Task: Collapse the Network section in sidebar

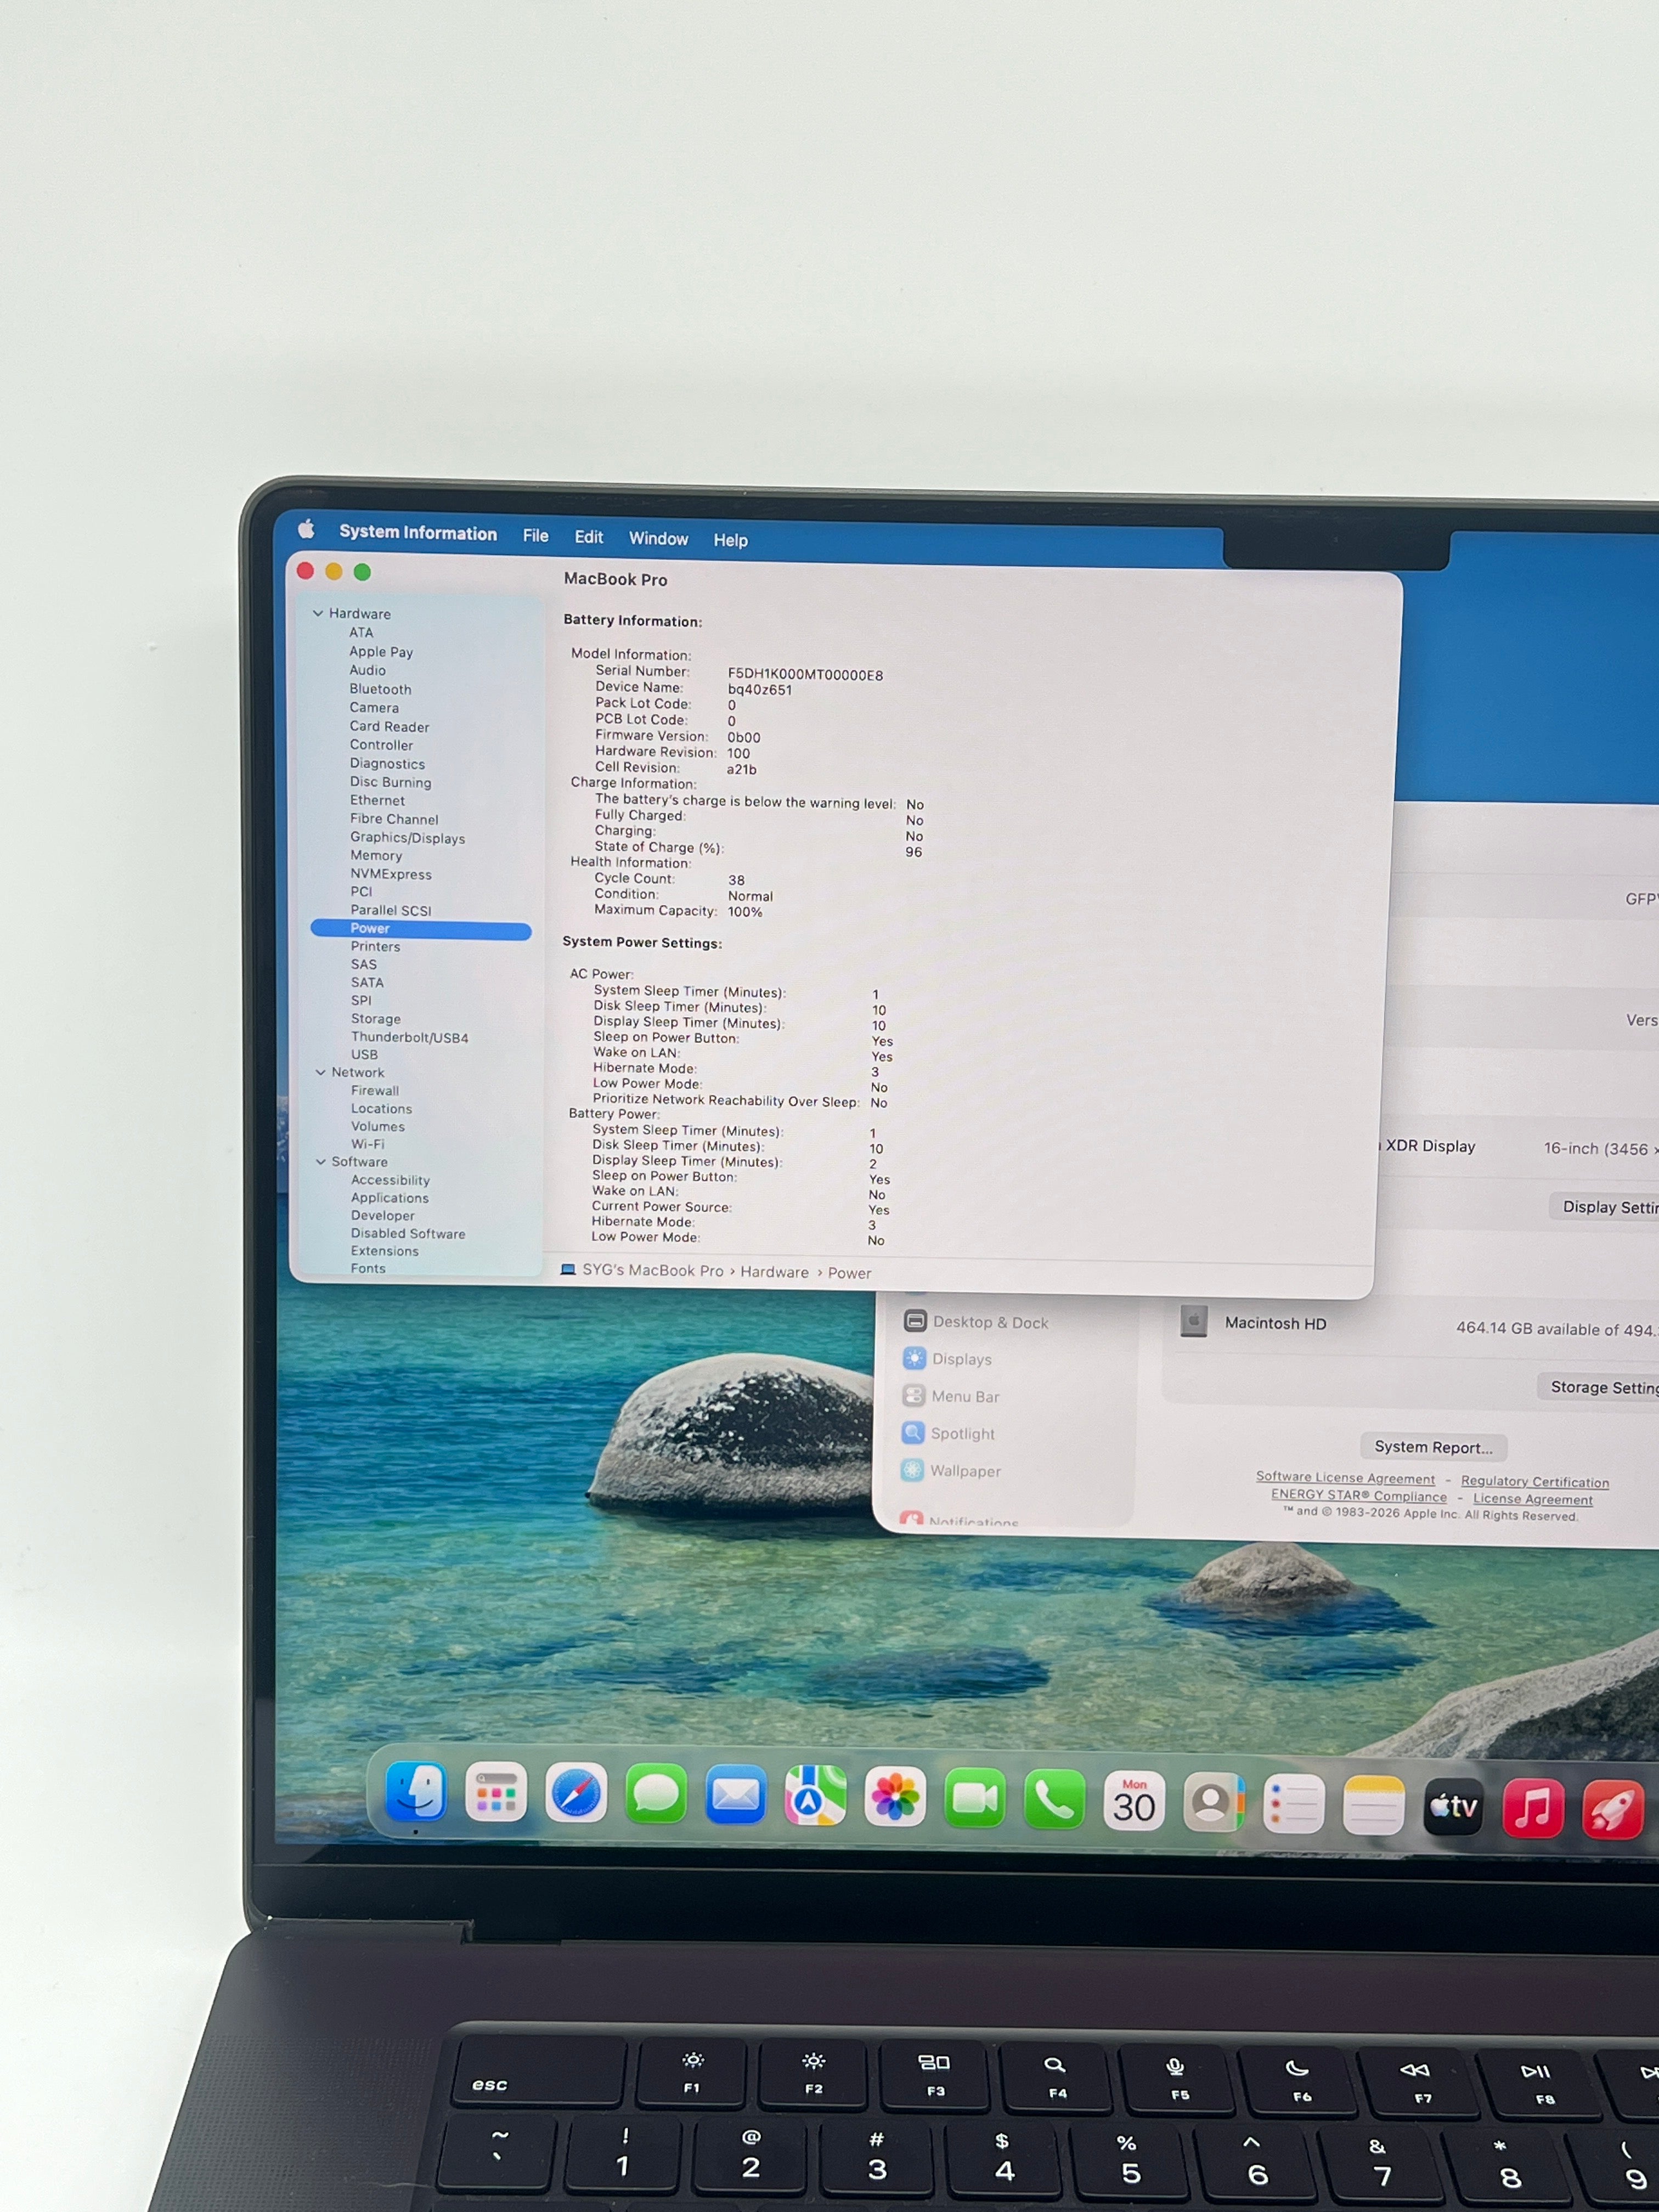Action: tap(320, 1072)
